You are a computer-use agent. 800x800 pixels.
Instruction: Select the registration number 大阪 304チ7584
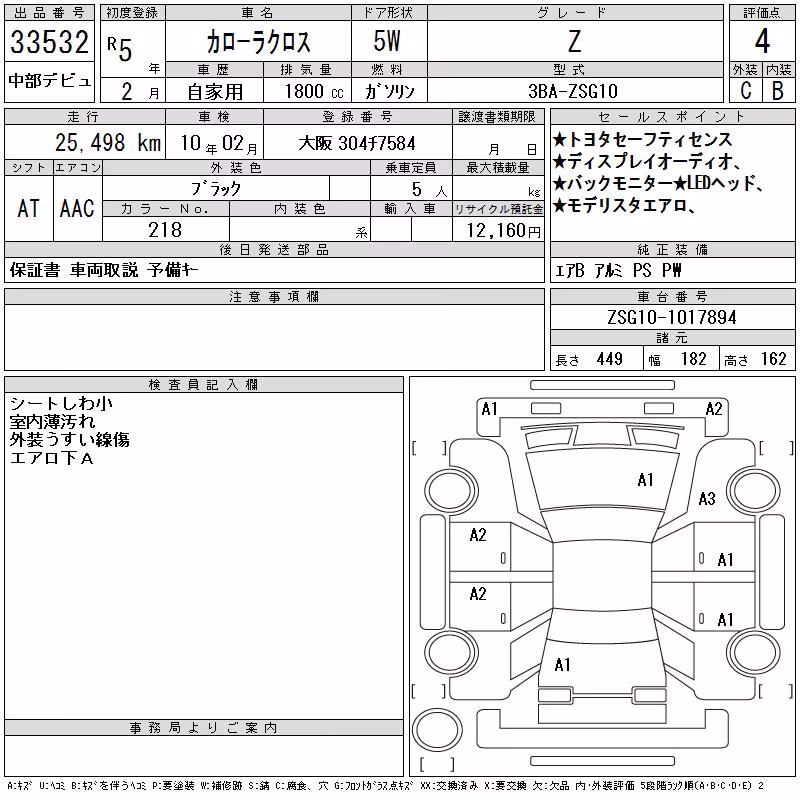[357, 143]
